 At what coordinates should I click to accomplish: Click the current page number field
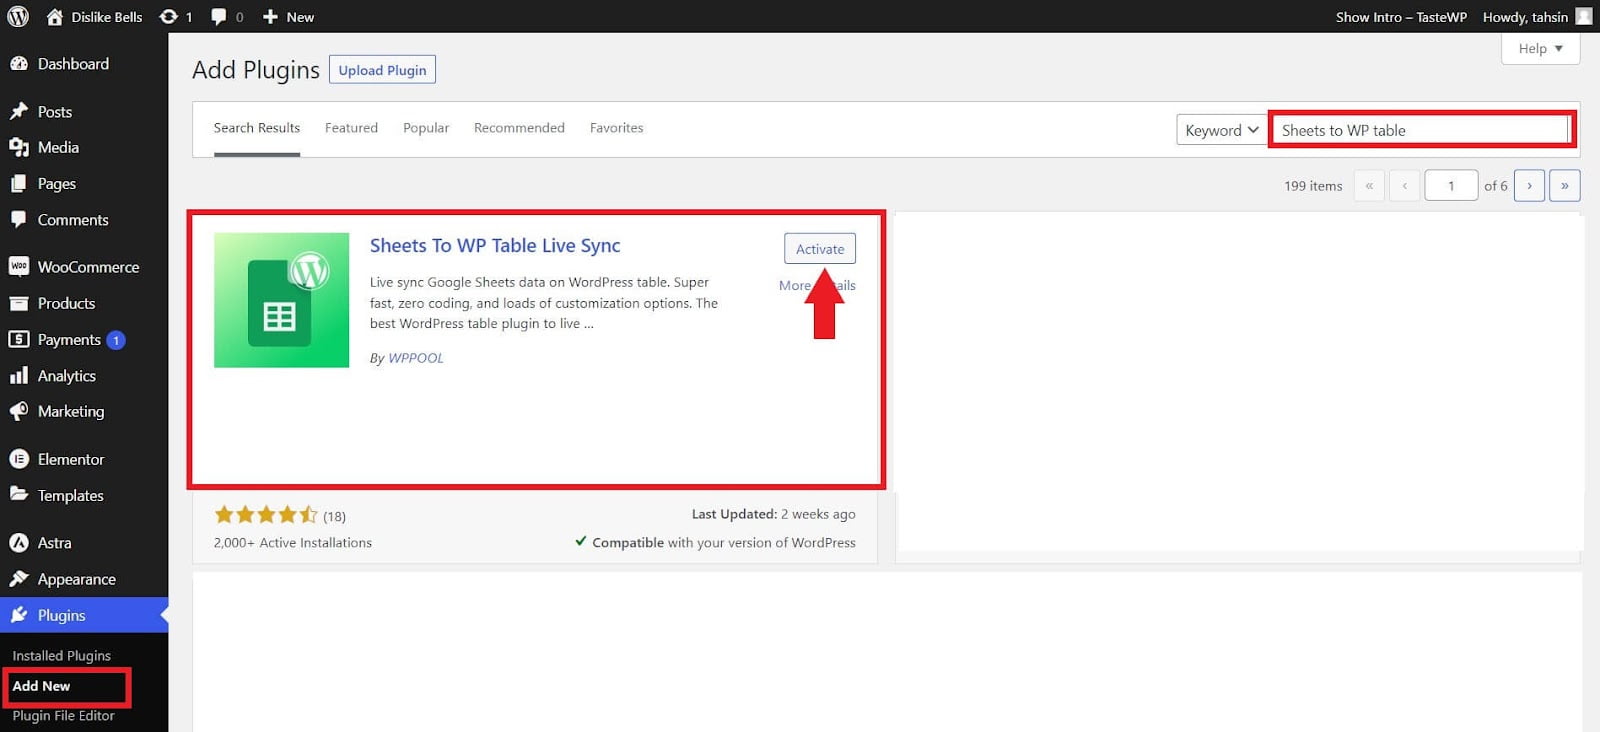click(1451, 186)
